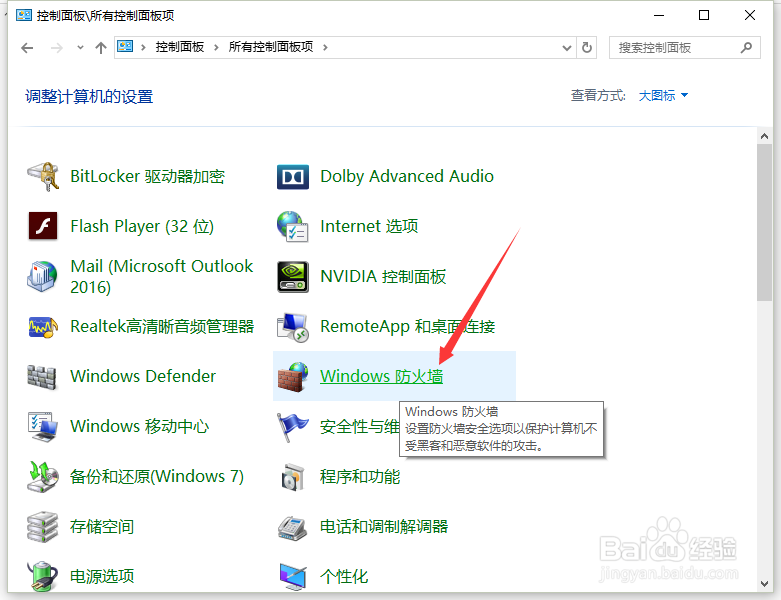The image size is (781, 600).
Task: Open the BitLocker 驱动器加密 link
Action: tap(147, 176)
